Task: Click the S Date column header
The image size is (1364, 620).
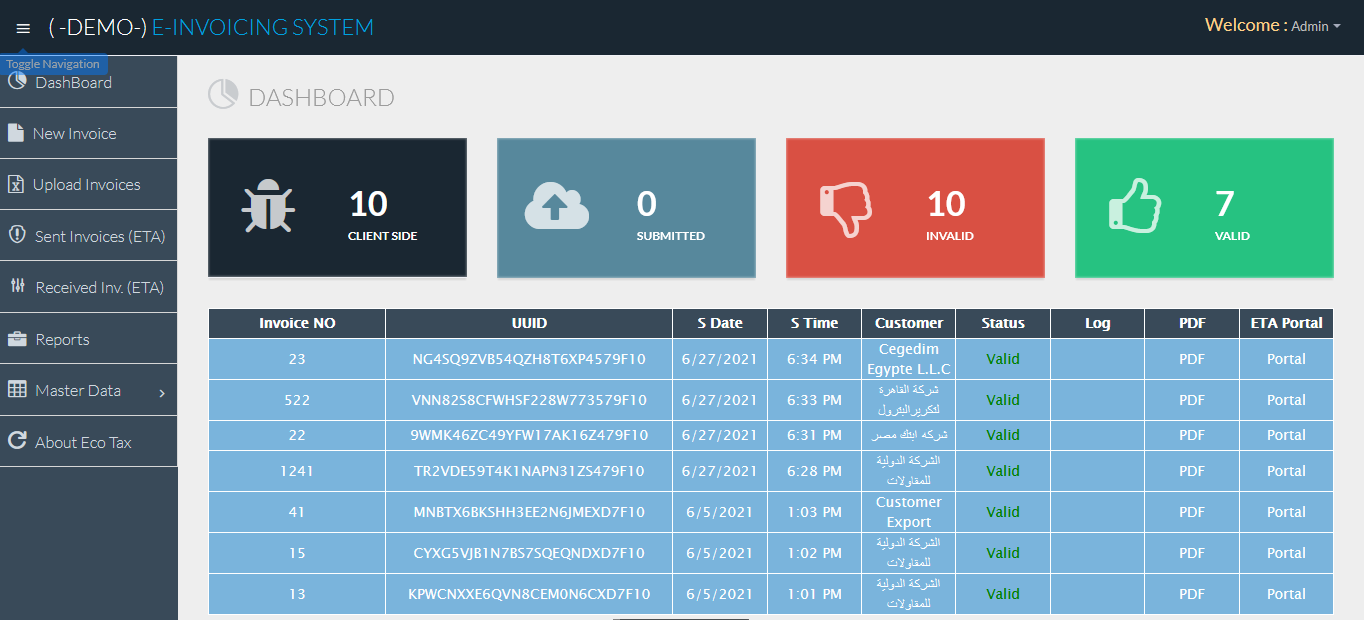Action: [720, 323]
